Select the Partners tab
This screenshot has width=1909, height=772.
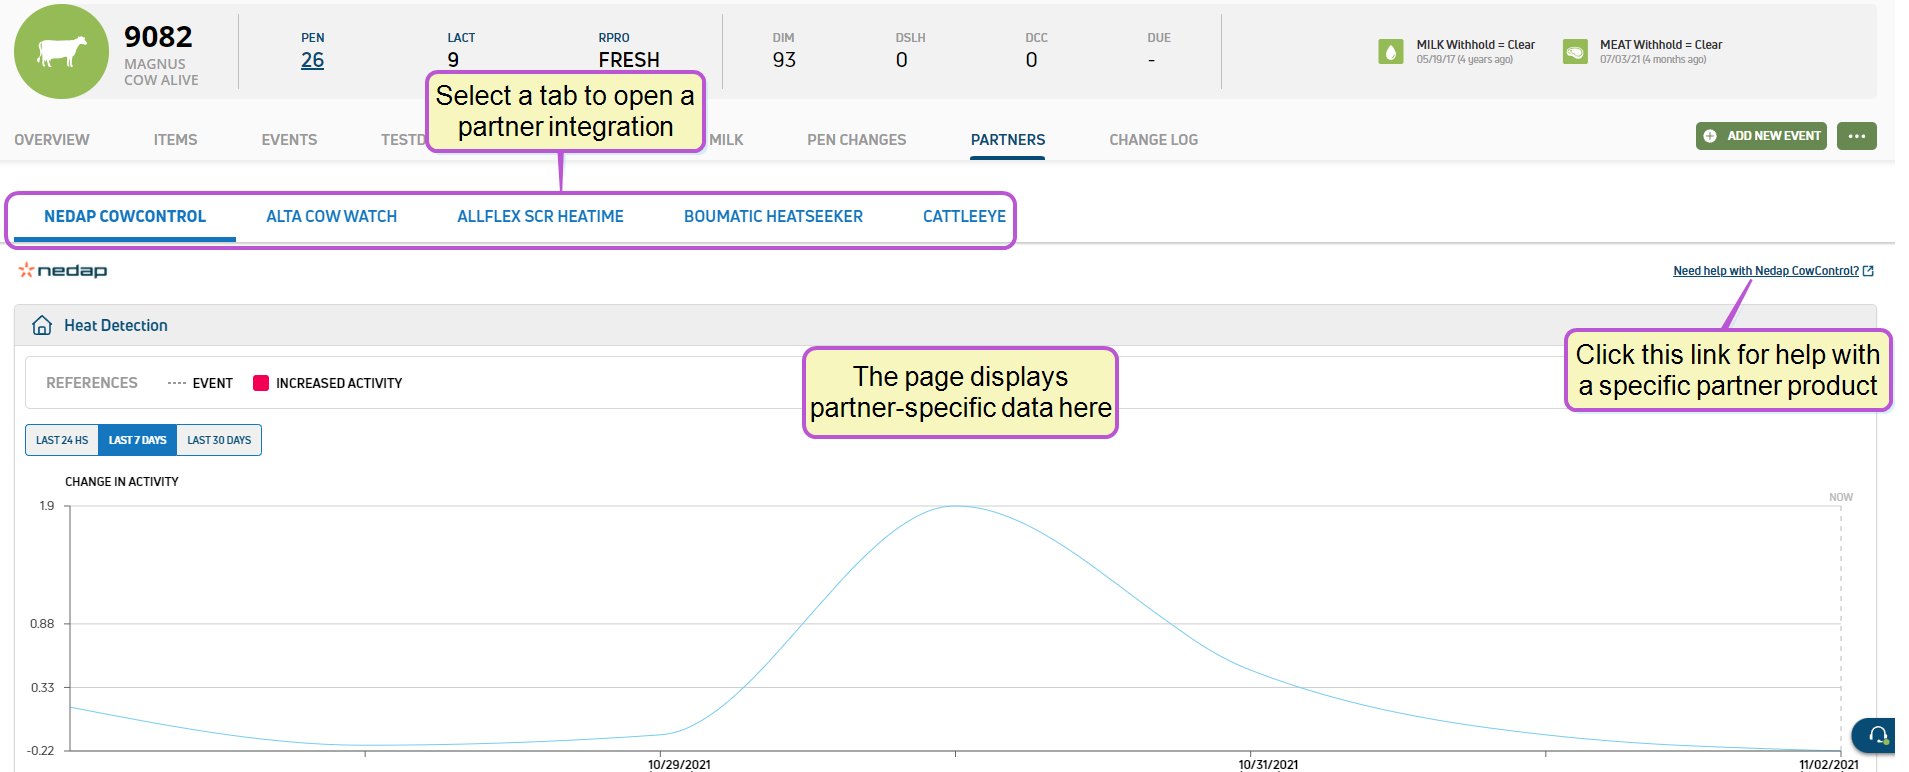point(1008,140)
